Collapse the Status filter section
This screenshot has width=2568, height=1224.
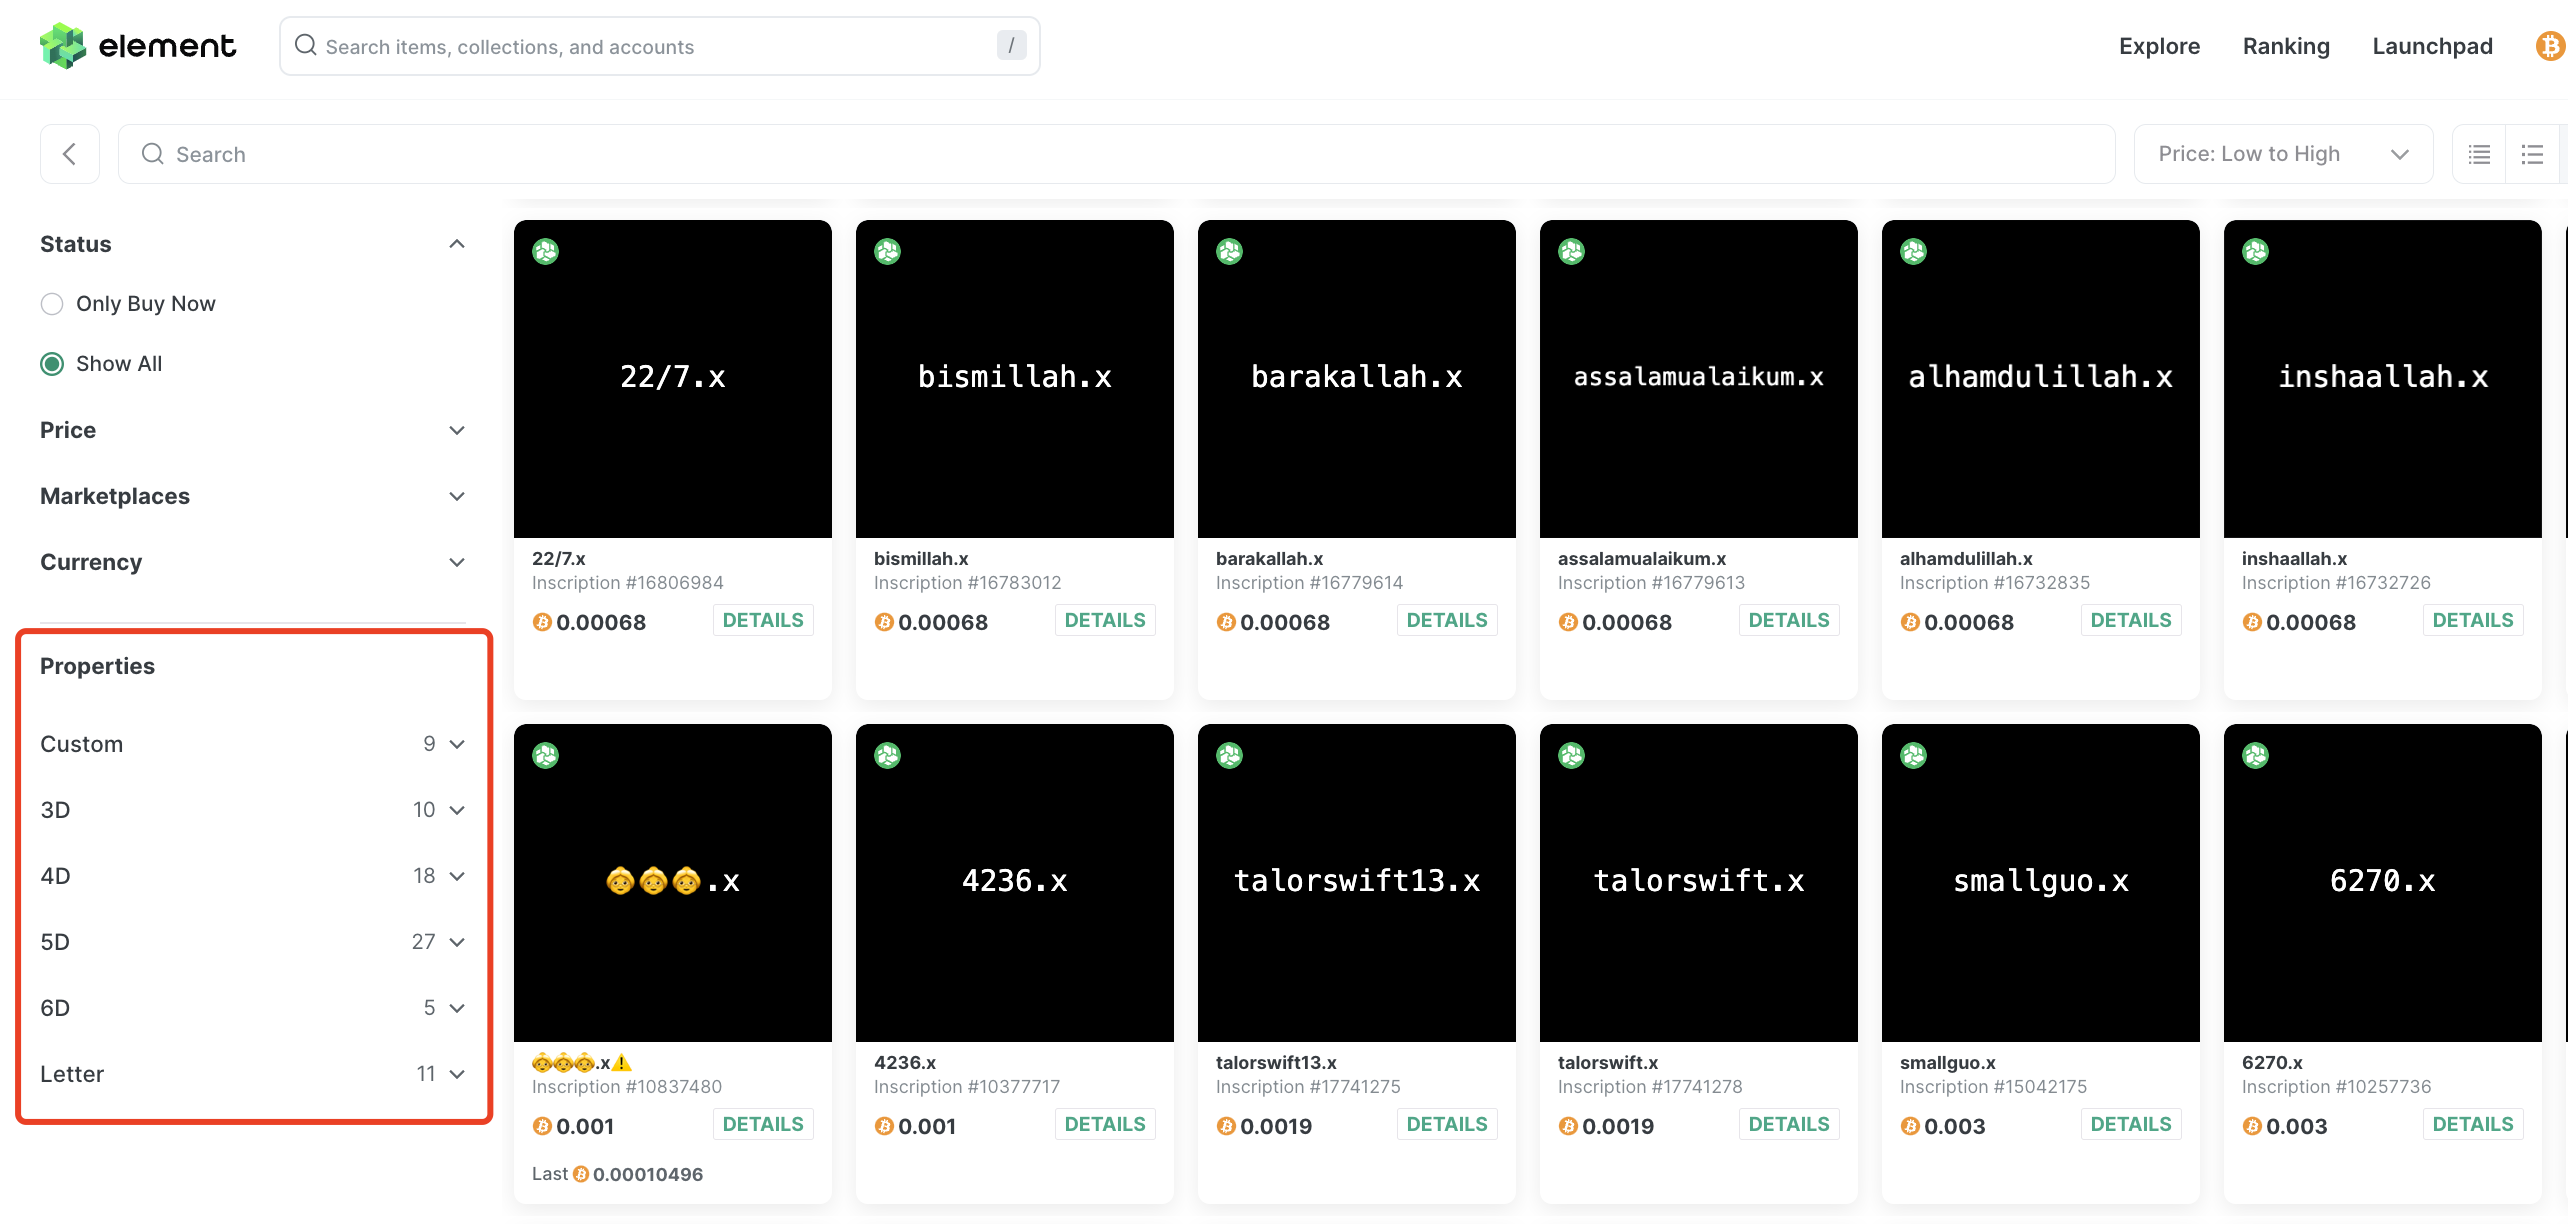point(457,244)
